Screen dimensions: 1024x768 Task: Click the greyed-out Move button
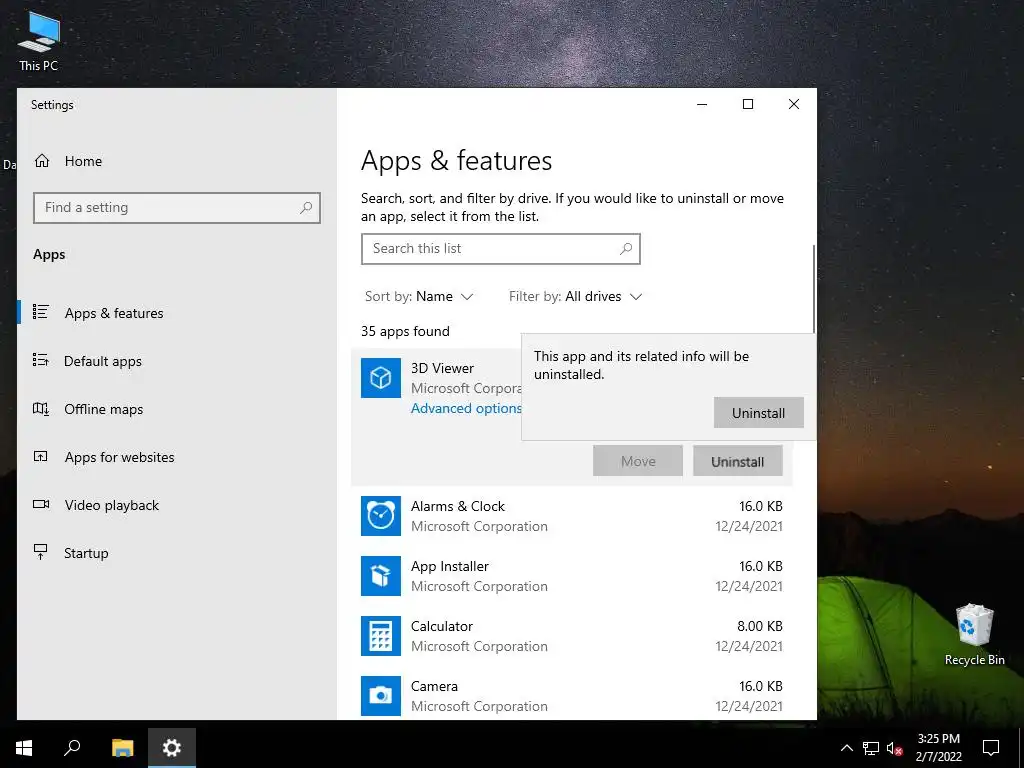tap(637, 461)
